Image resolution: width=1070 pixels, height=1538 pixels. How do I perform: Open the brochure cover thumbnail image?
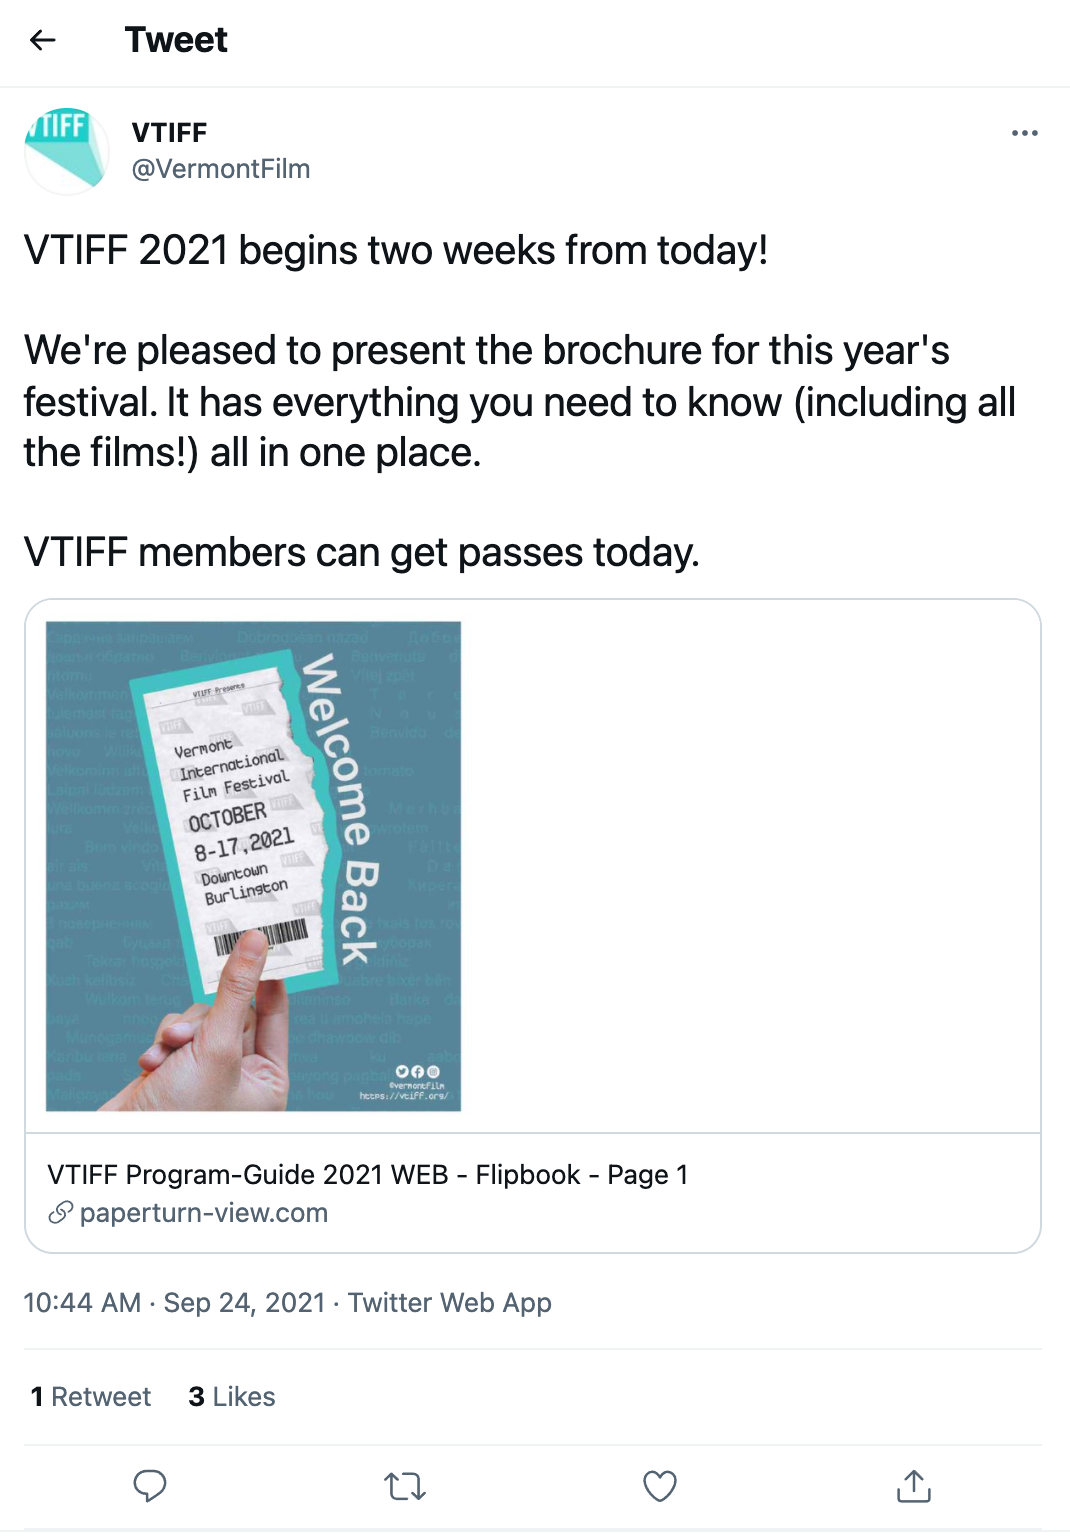point(253,866)
